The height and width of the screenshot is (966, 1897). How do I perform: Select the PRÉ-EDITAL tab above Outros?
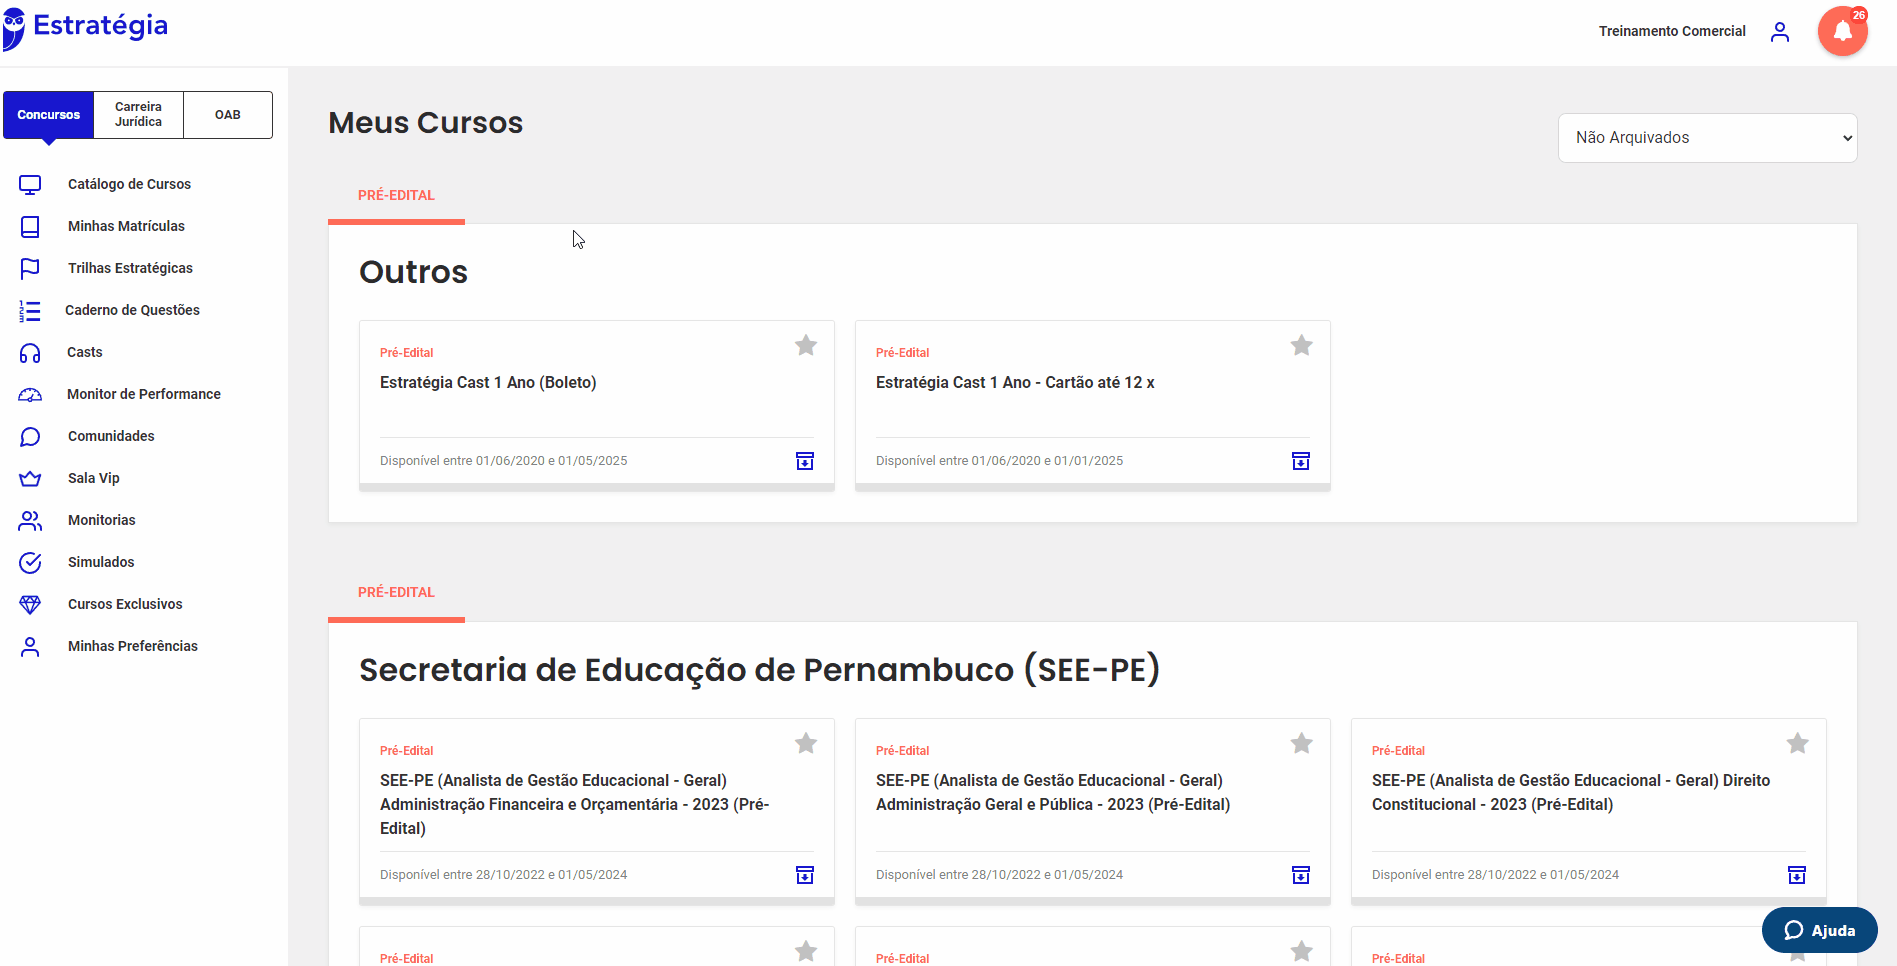point(396,196)
